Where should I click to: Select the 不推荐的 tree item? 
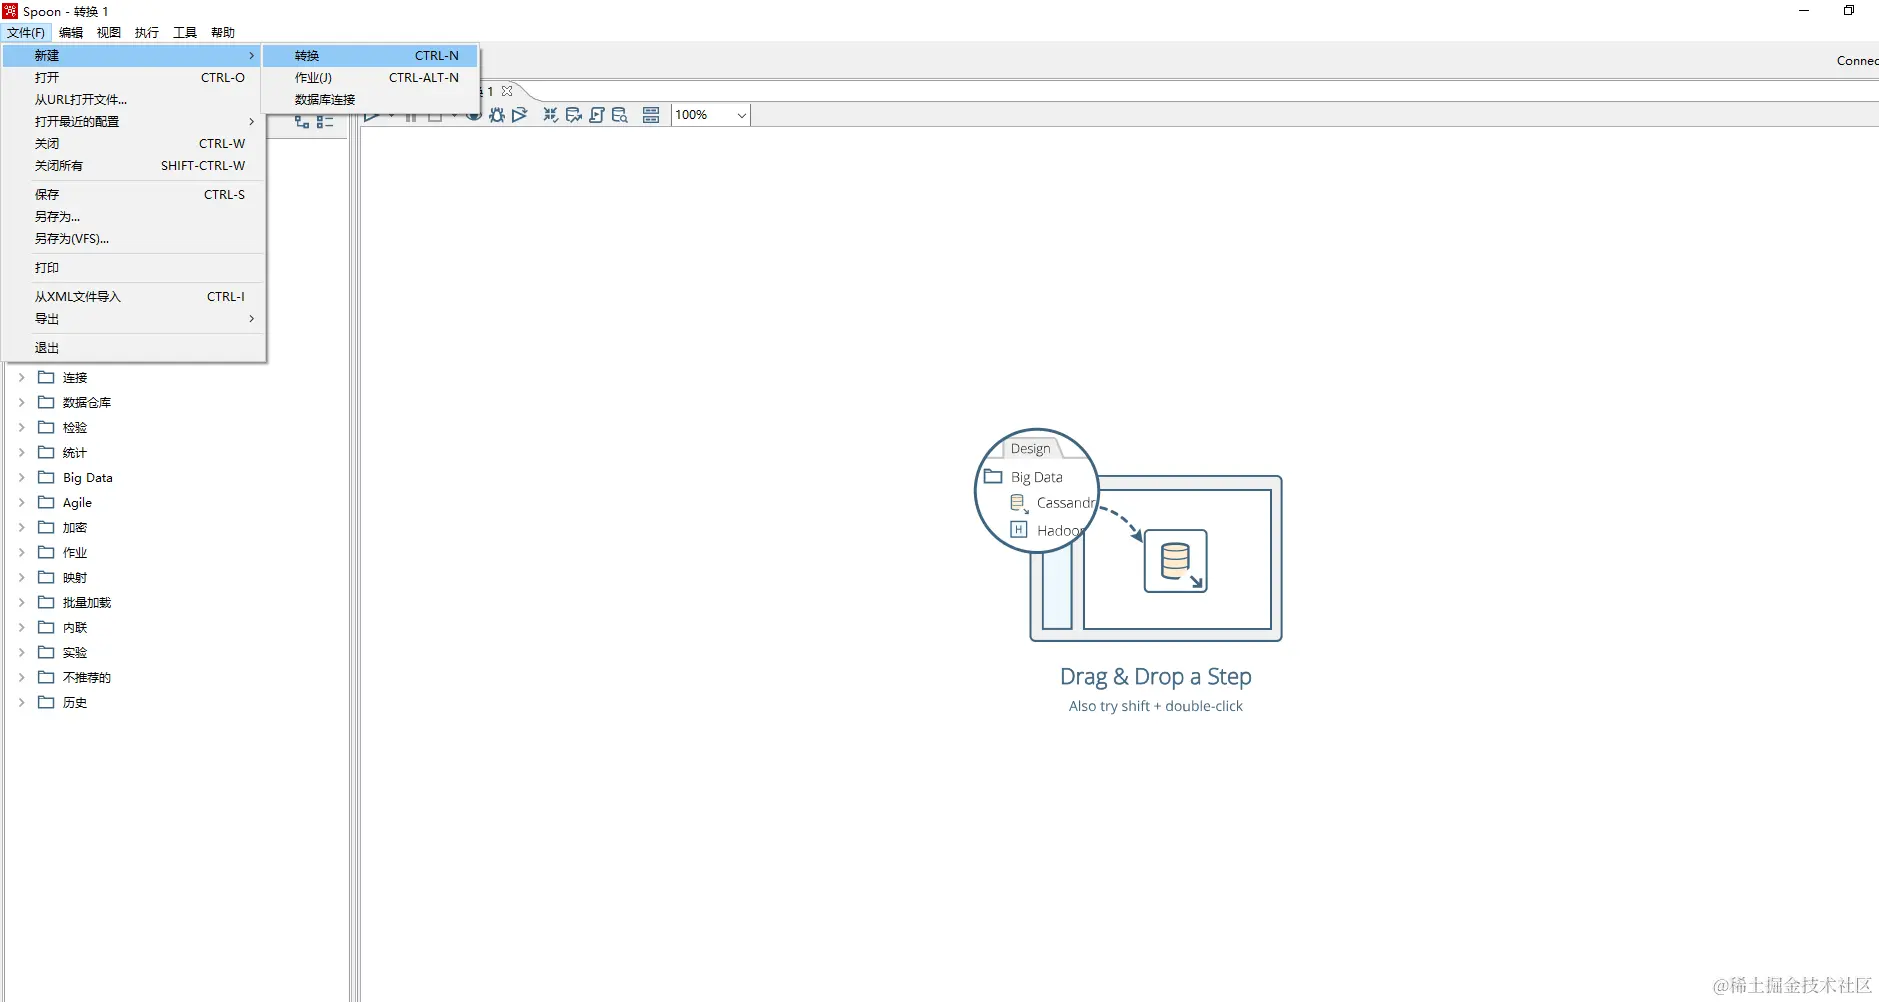tap(87, 678)
